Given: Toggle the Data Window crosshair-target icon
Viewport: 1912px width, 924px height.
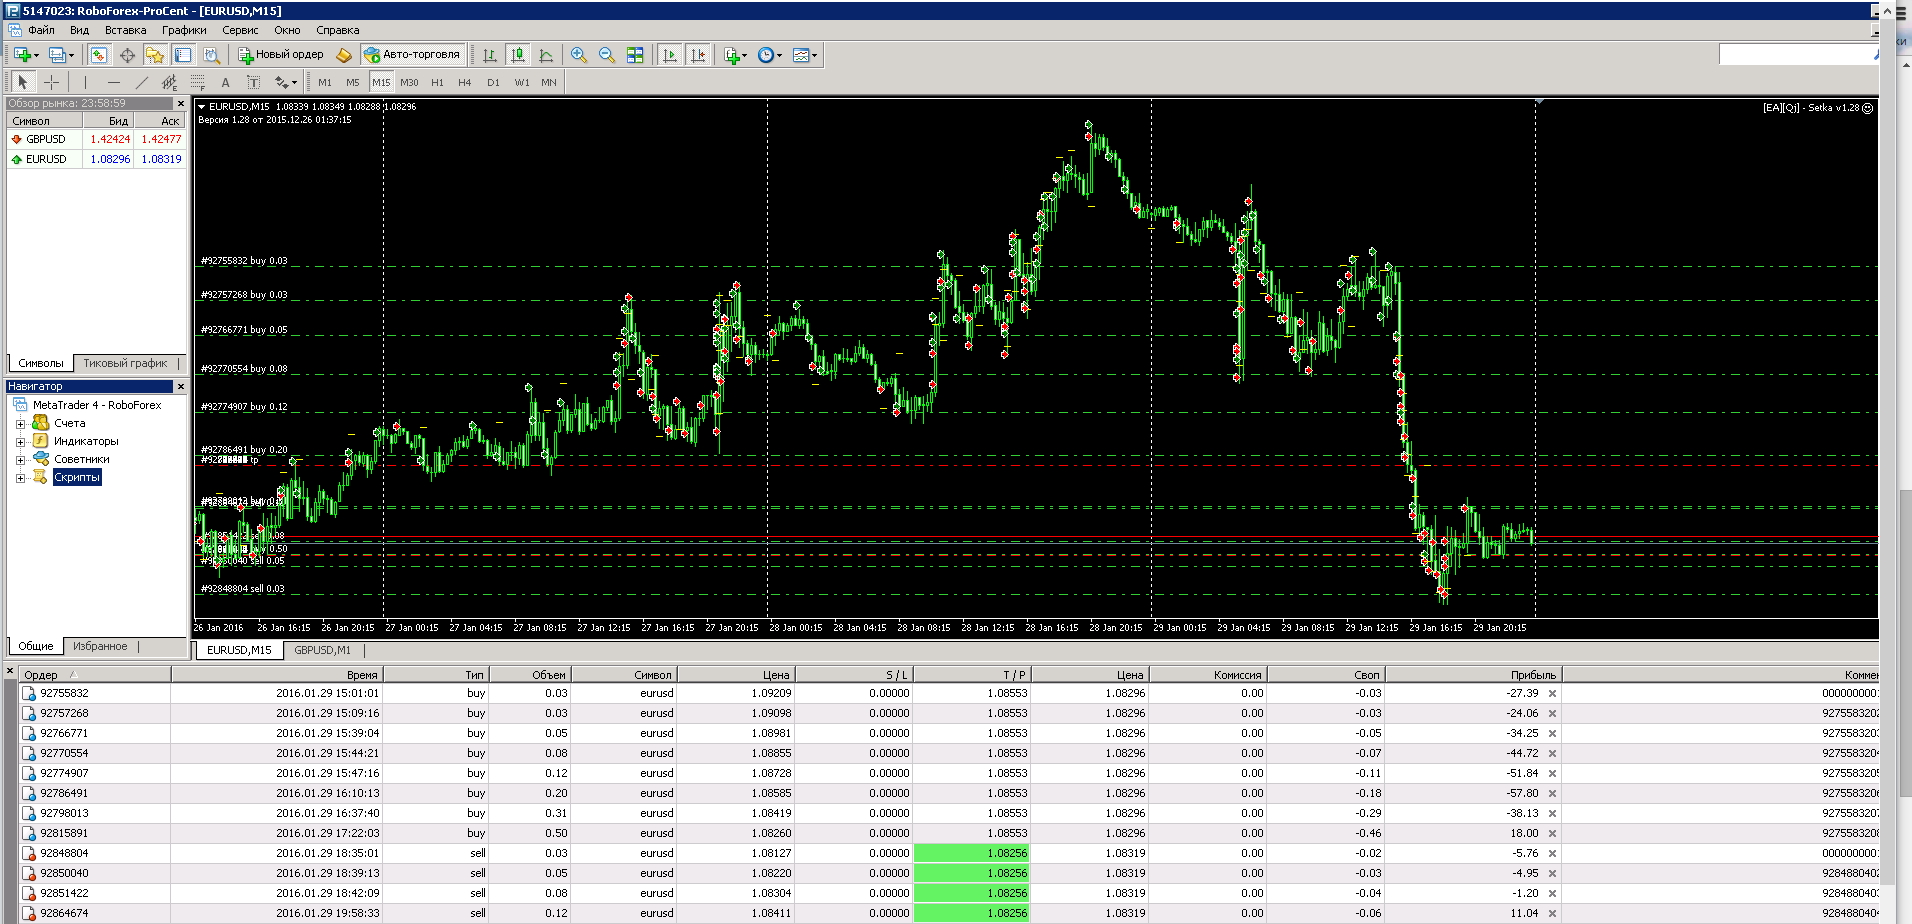Looking at the screenshot, I should click(x=127, y=55).
